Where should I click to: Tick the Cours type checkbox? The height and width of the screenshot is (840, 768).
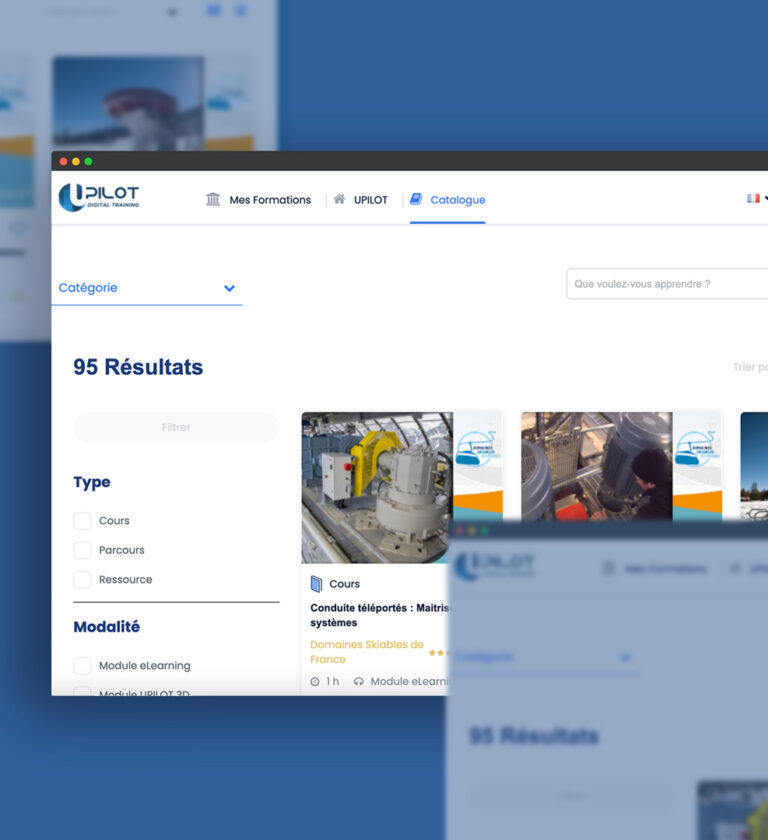[x=82, y=521]
